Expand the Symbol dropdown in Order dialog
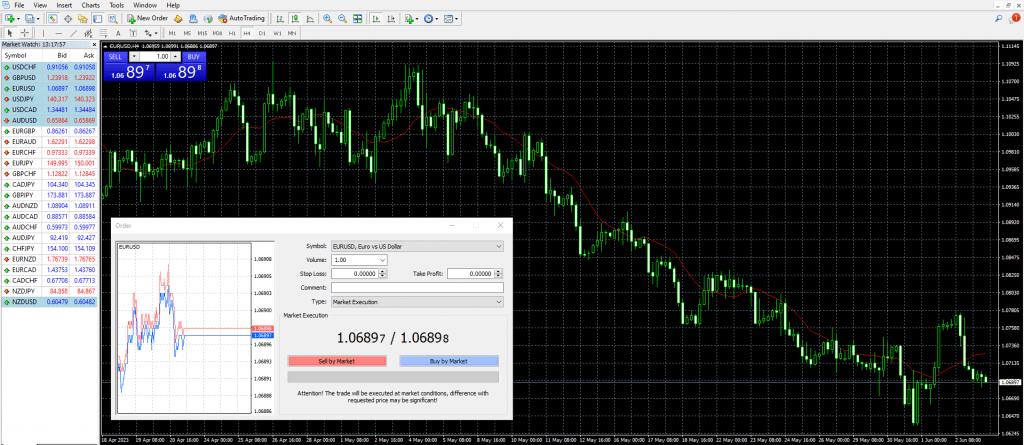The height and width of the screenshot is (445, 1024). point(499,245)
